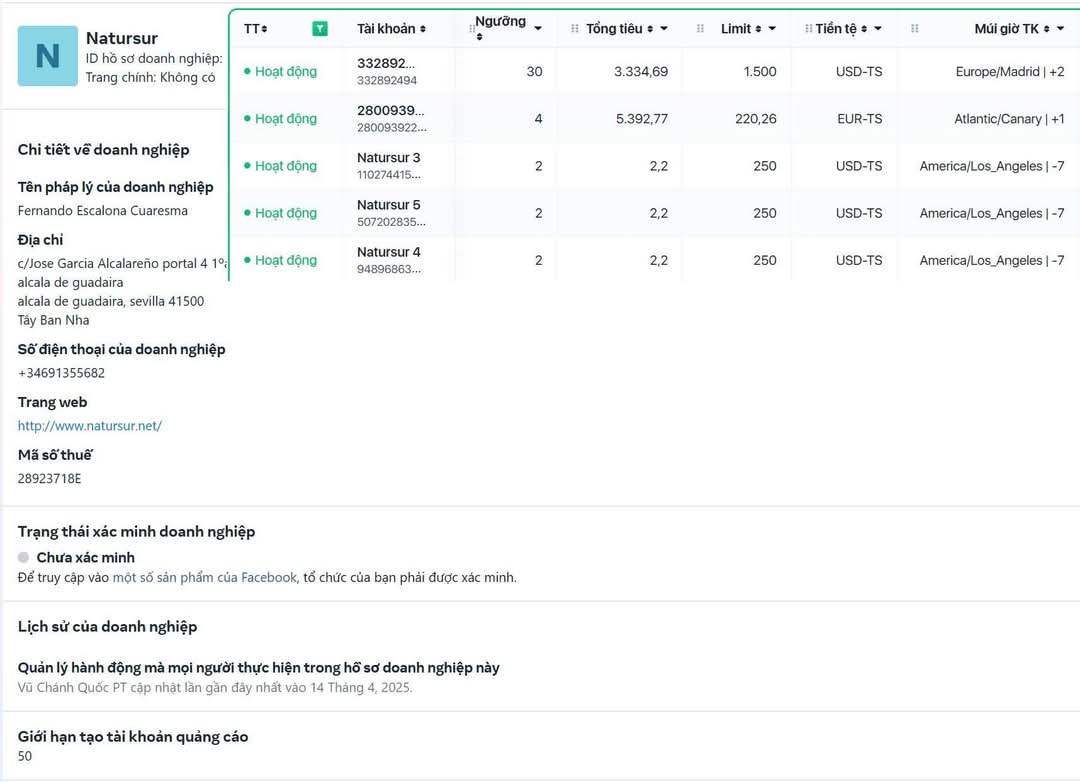The image size is (1080, 782).
Task: Click the threshold value 30
Action: [x=534, y=71]
